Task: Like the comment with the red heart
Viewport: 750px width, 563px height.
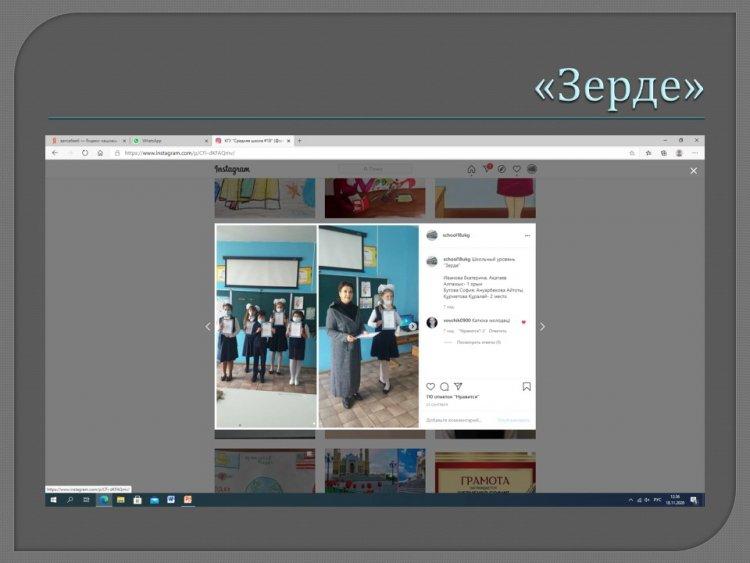Action: 524,322
